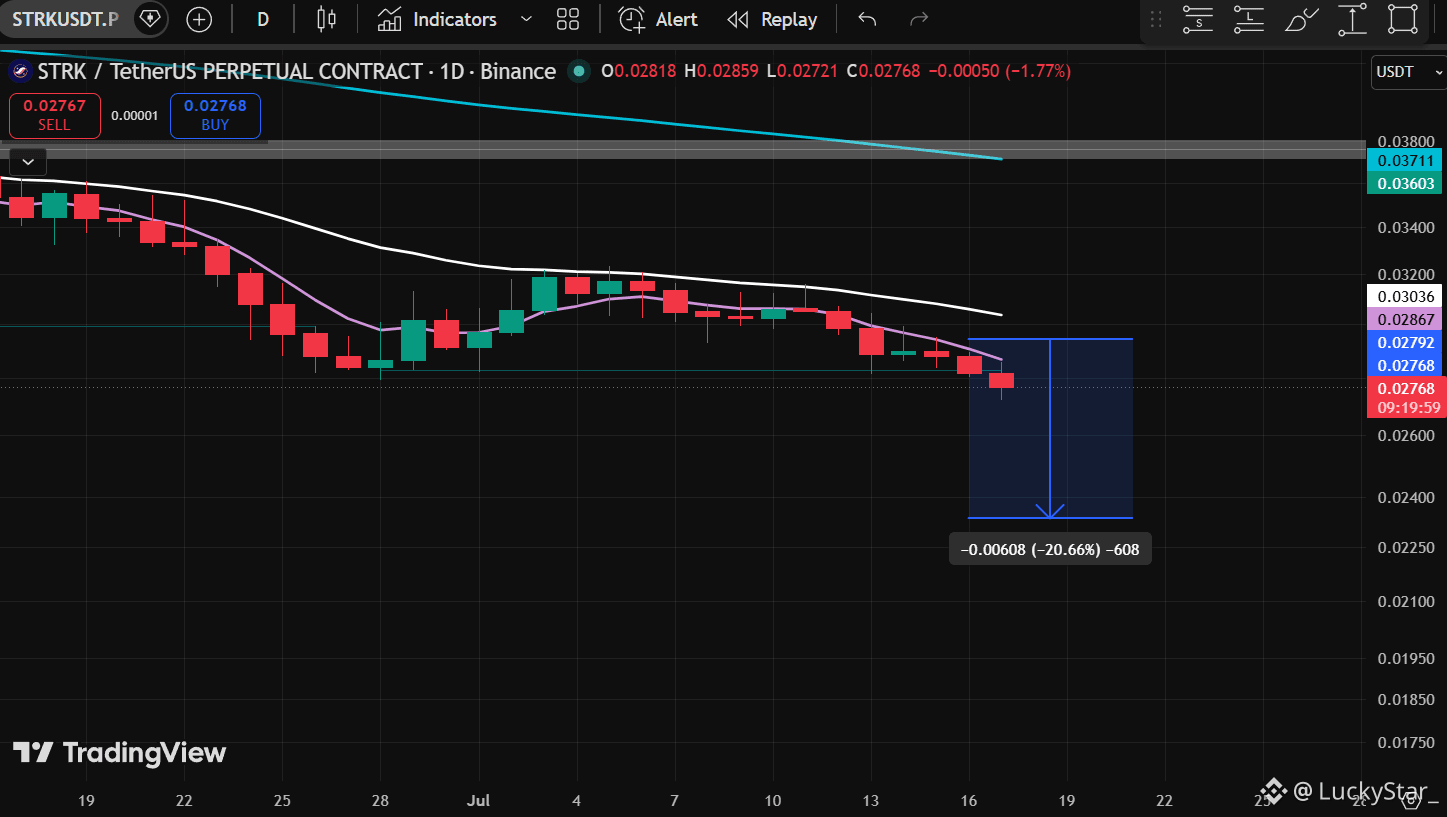Expand the favorite indicators dropdown arrow
Viewport: 1447px width, 817px height.
tap(527, 19)
